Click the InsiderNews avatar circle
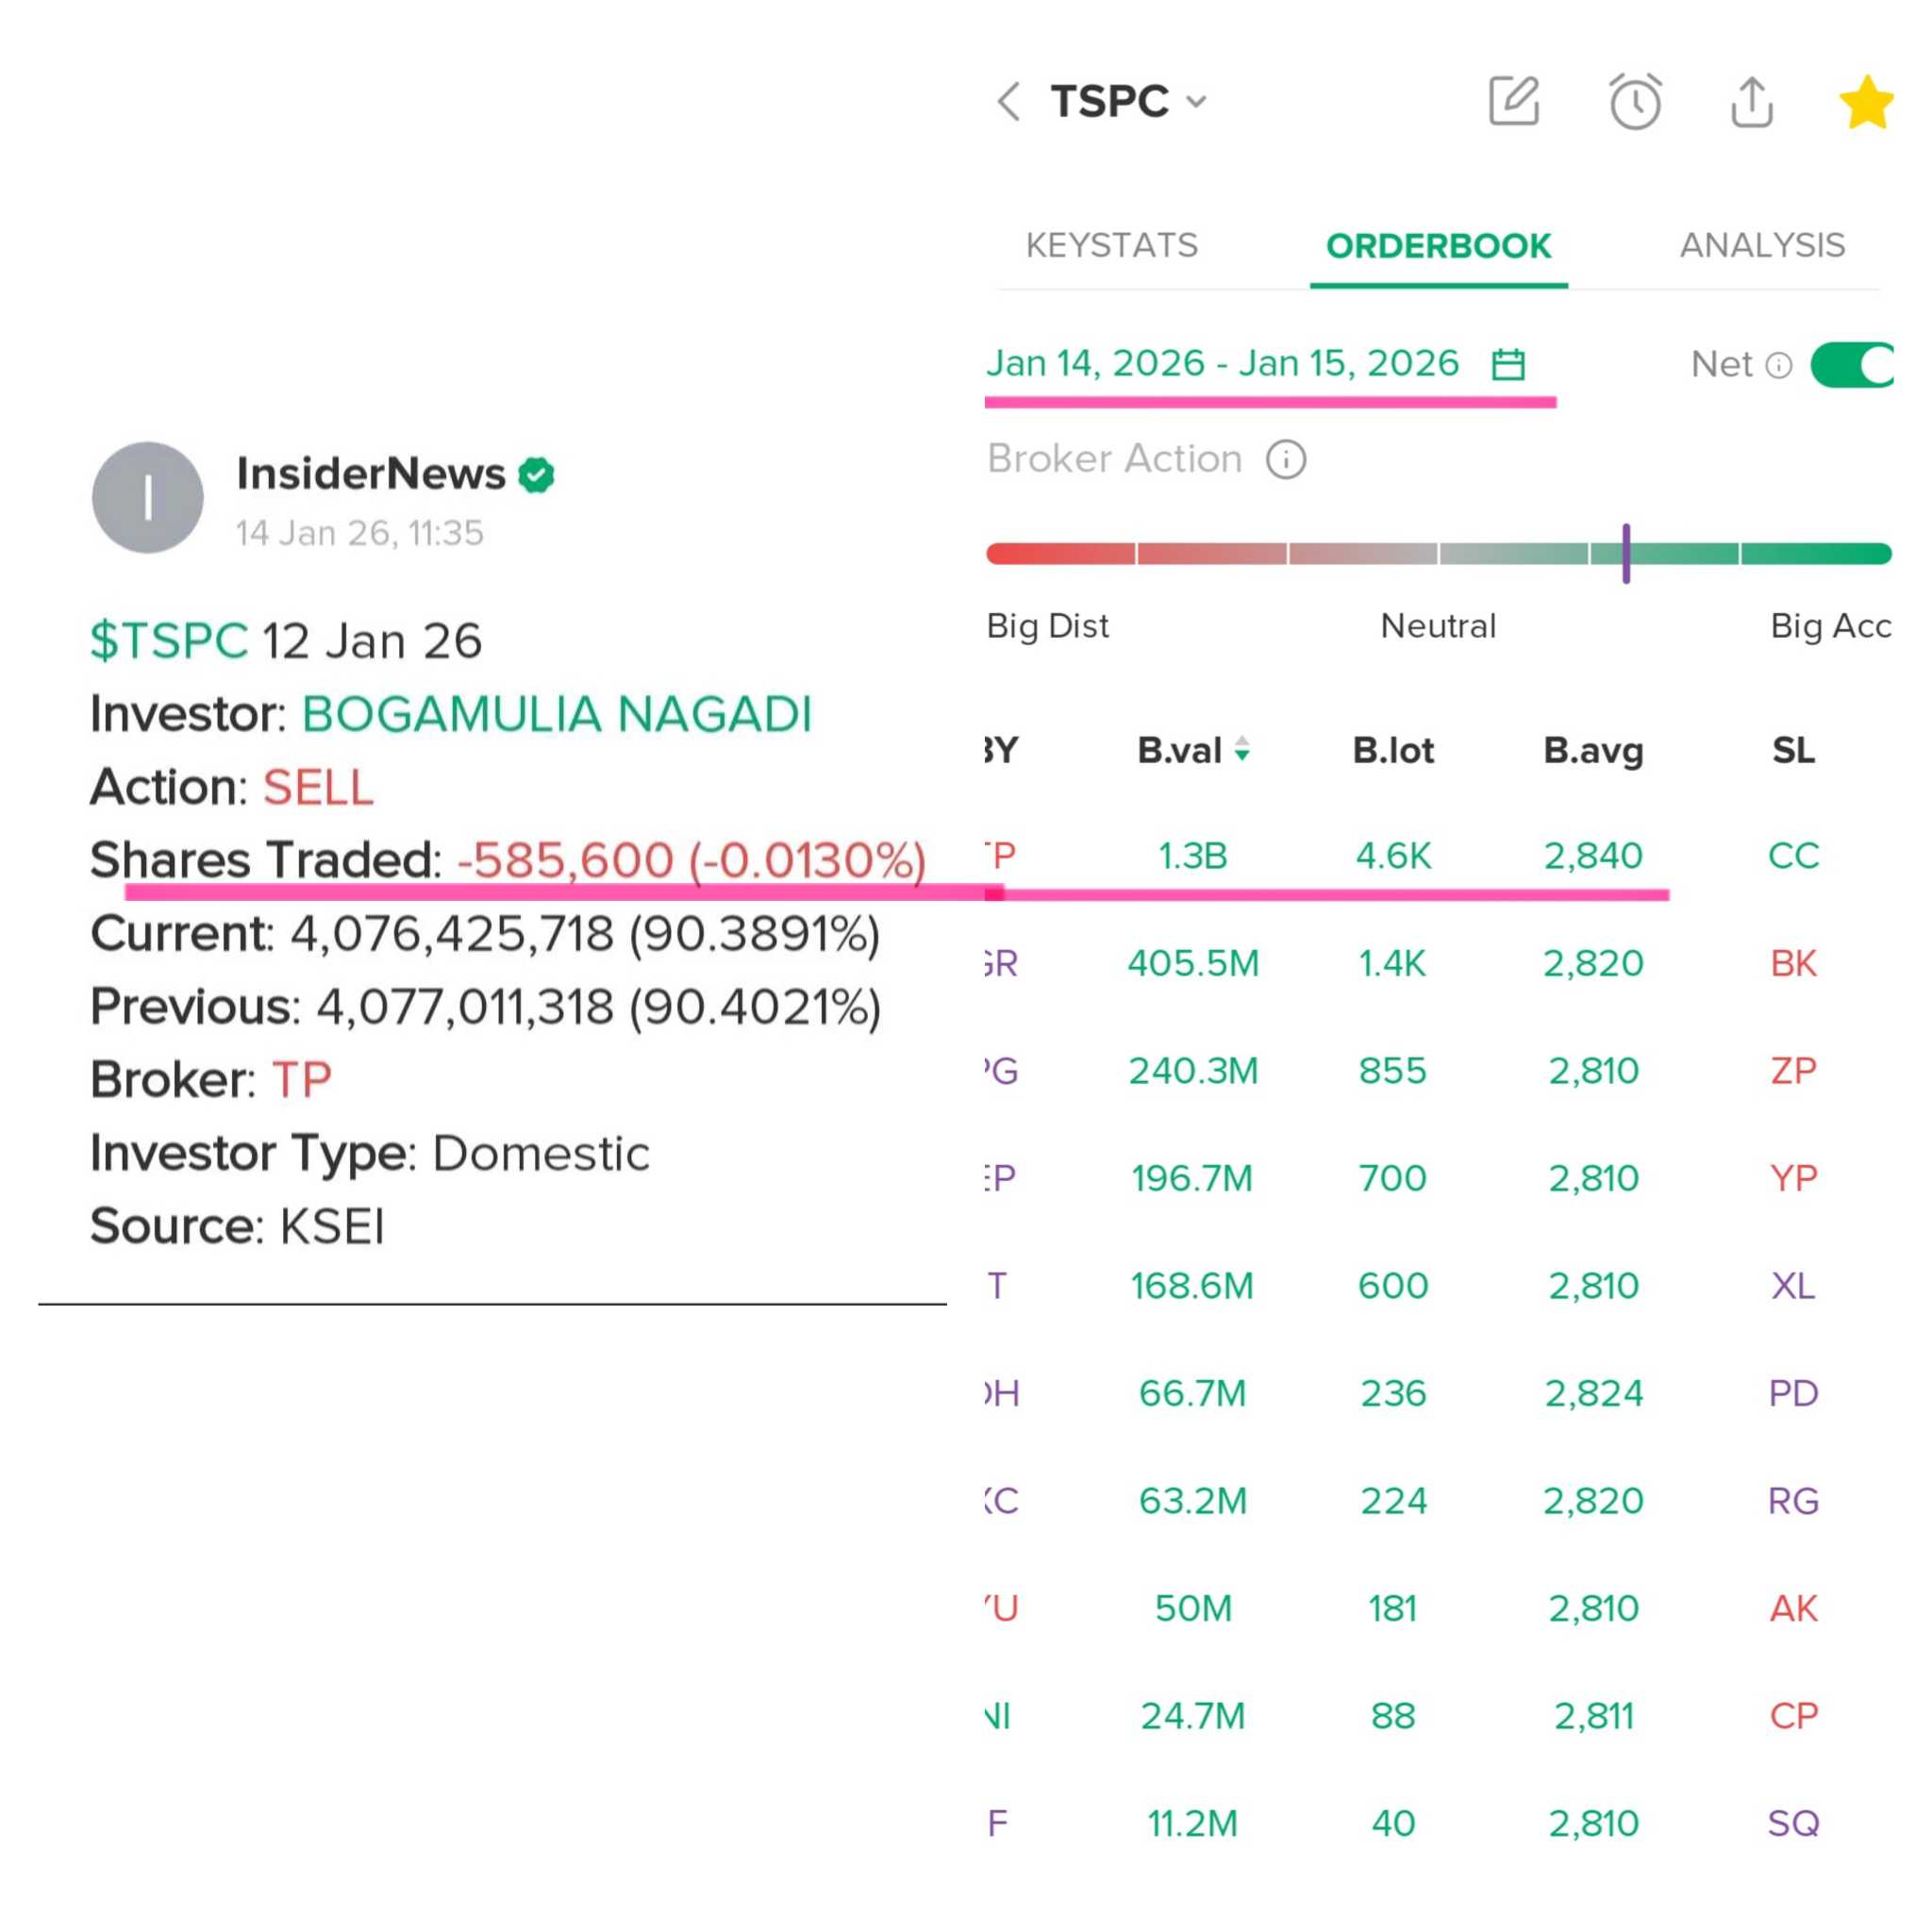This screenshot has width=1932, height=1932. tap(148, 497)
